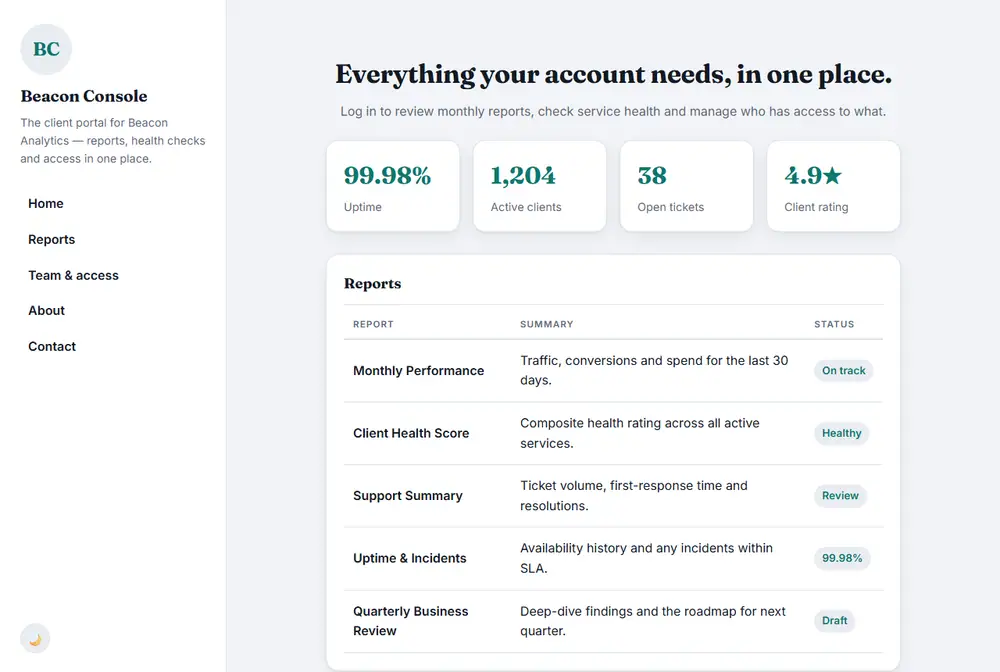Click 'Availability history and any incidents' summary
This screenshot has height=672, width=1000.
pyautogui.click(x=646, y=558)
